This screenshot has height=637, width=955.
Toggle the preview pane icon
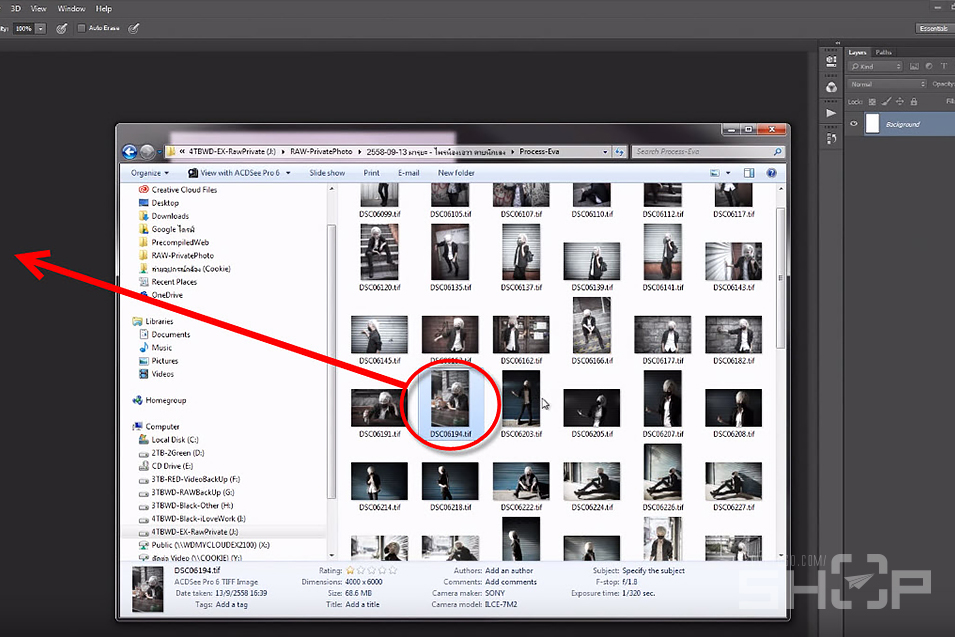749,173
